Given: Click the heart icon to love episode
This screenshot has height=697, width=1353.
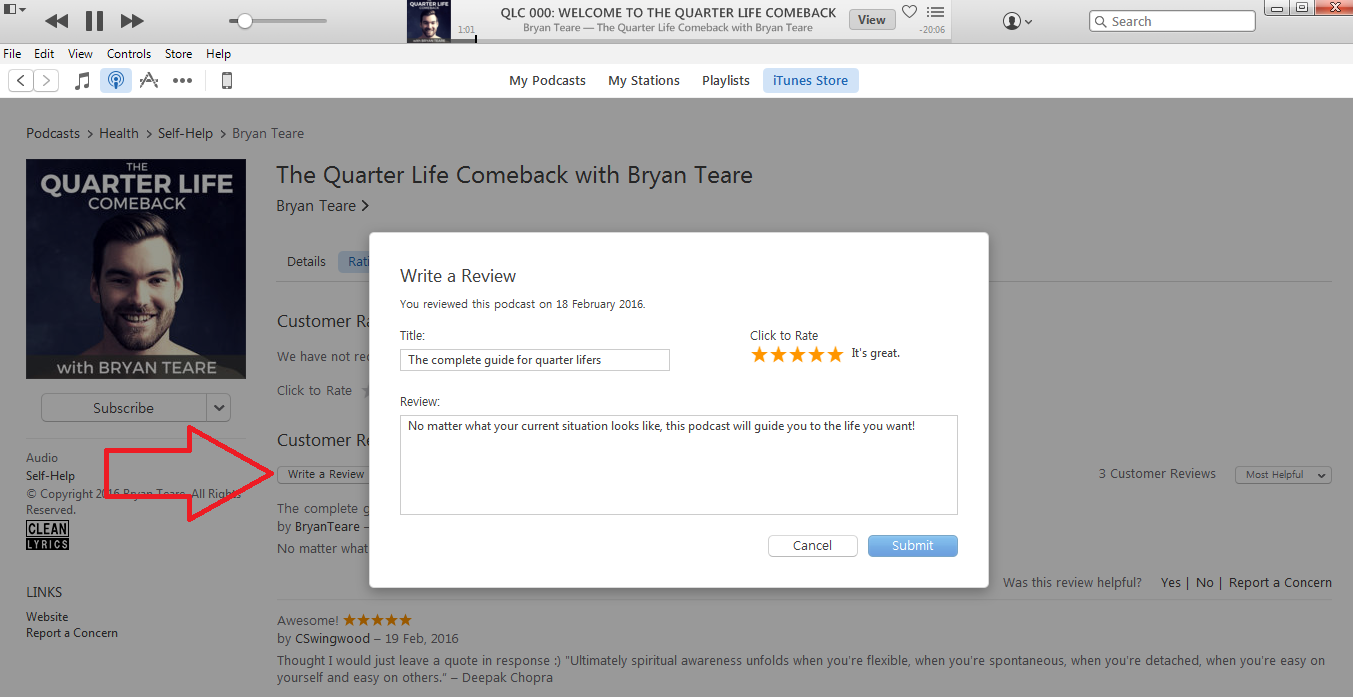Looking at the screenshot, I should (x=909, y=12).
